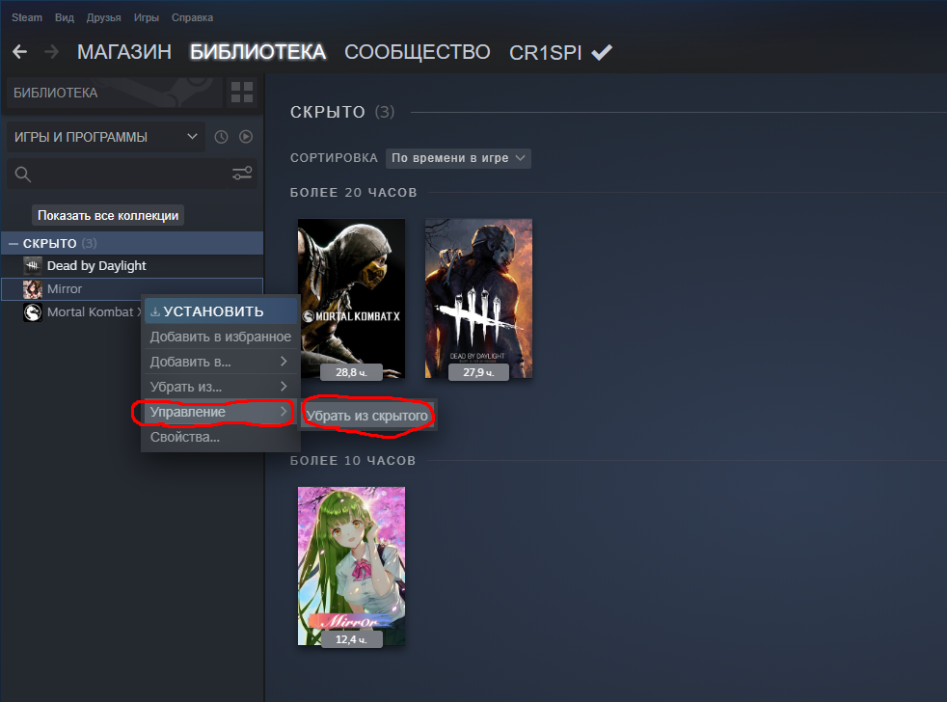The width and height of the screenshot is (947, 702).
Task: Go forward with the right arrow
Action: [x=52, y=52]
